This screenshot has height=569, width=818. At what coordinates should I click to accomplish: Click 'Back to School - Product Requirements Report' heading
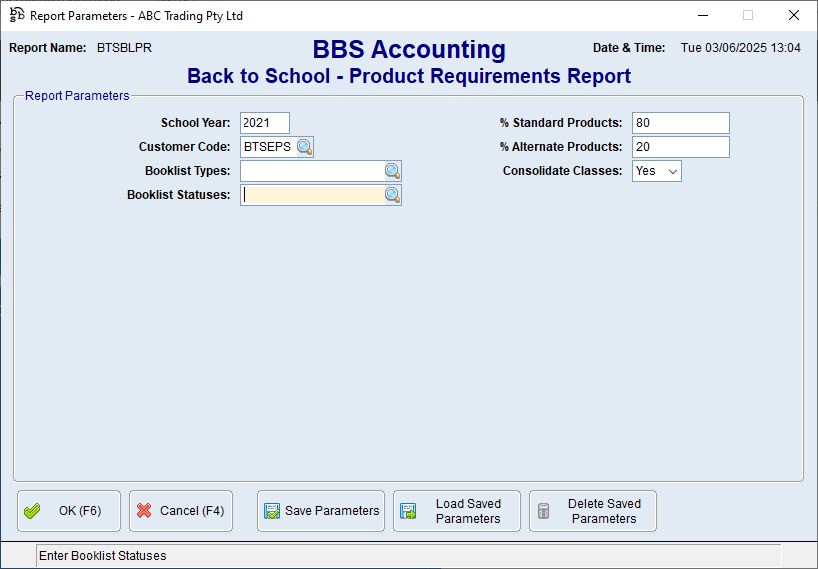(x=409, y=76)
